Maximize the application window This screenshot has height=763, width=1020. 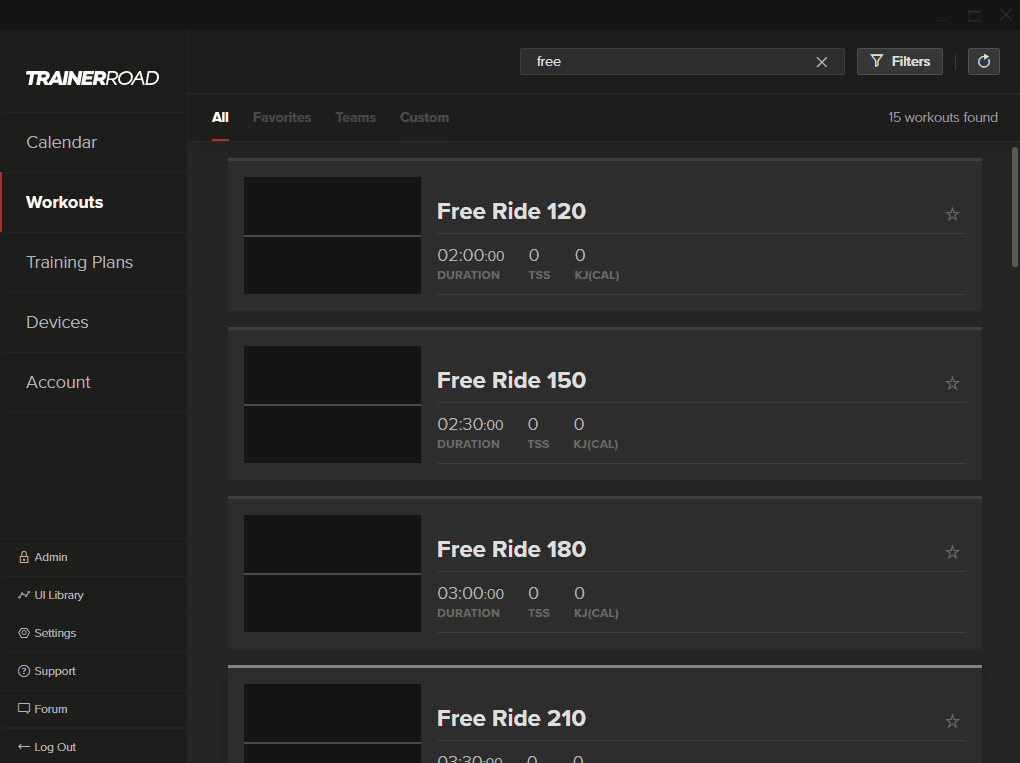(974, 16)
